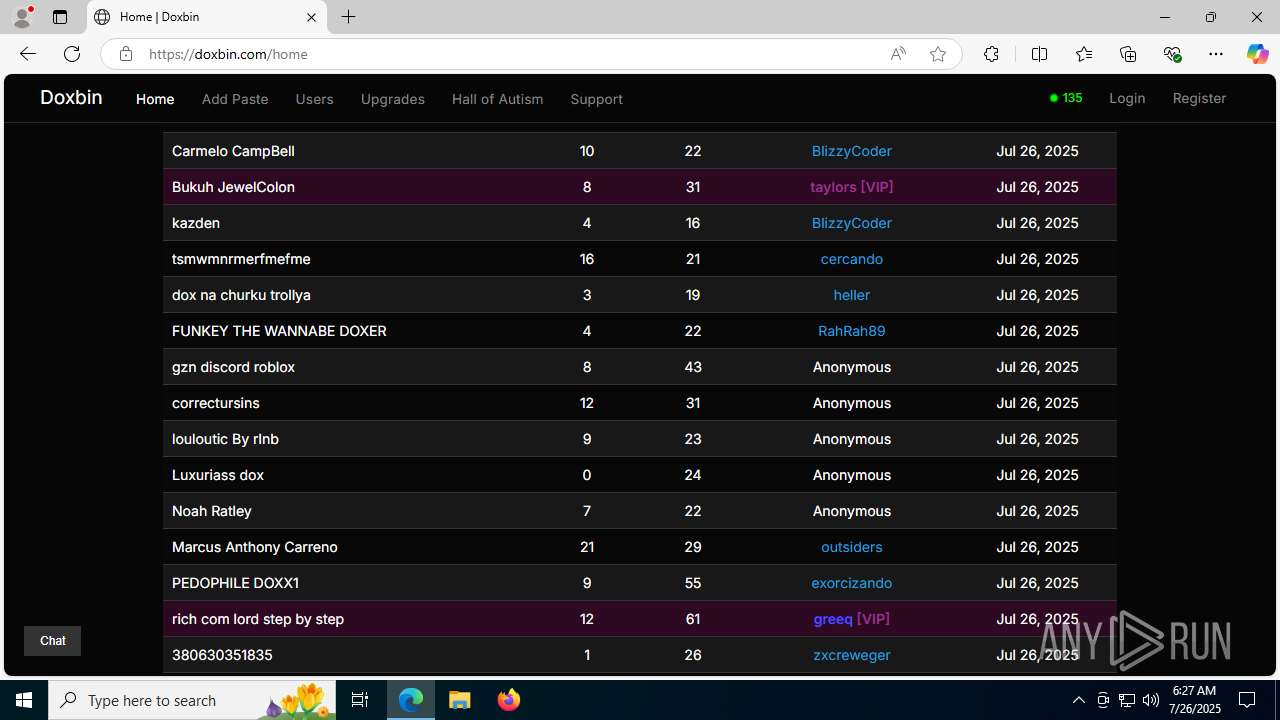Open Browser essentials heart icon
The height and width of the screenshot is (720, 1280).
[x=1172, y=54]
